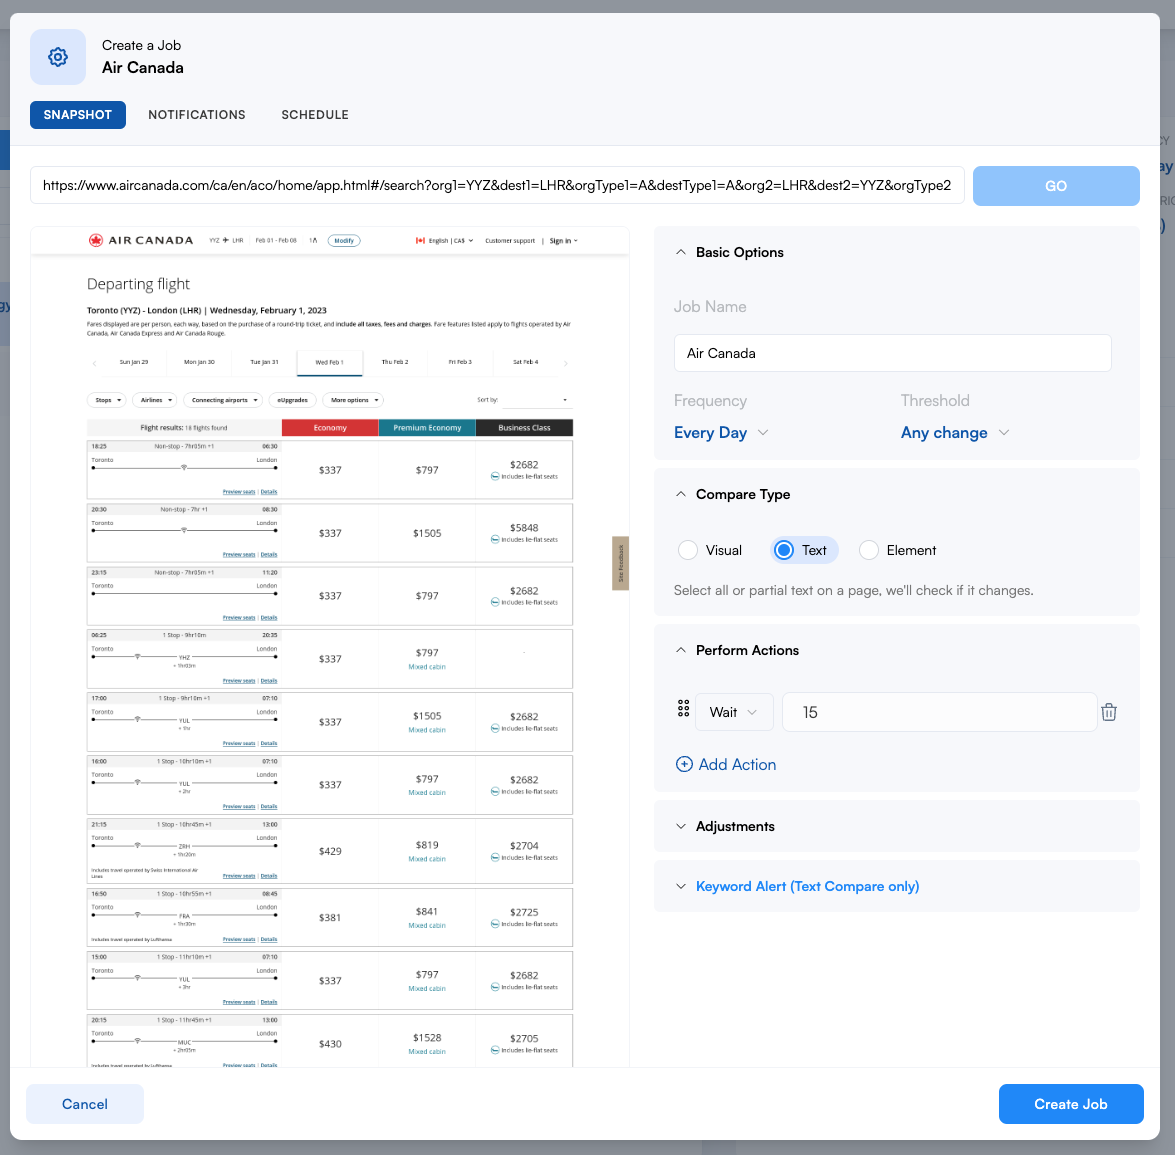Switch to the Snapshot tab

tap(78, 115)
